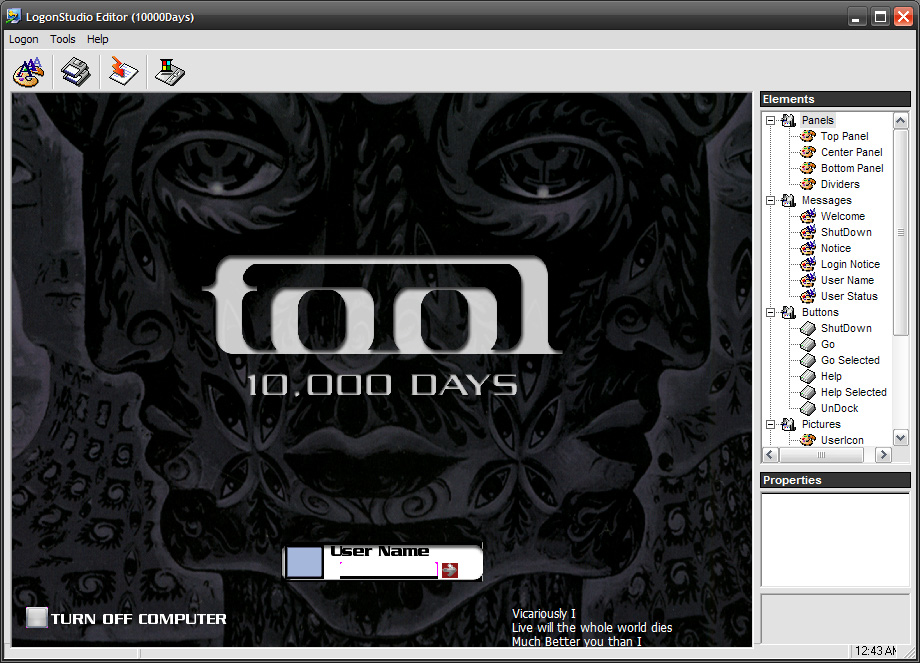Viewport: 920px width, 663px height.
Task: Collapse the Buttons tree node
Action: (x=770, y=313)
